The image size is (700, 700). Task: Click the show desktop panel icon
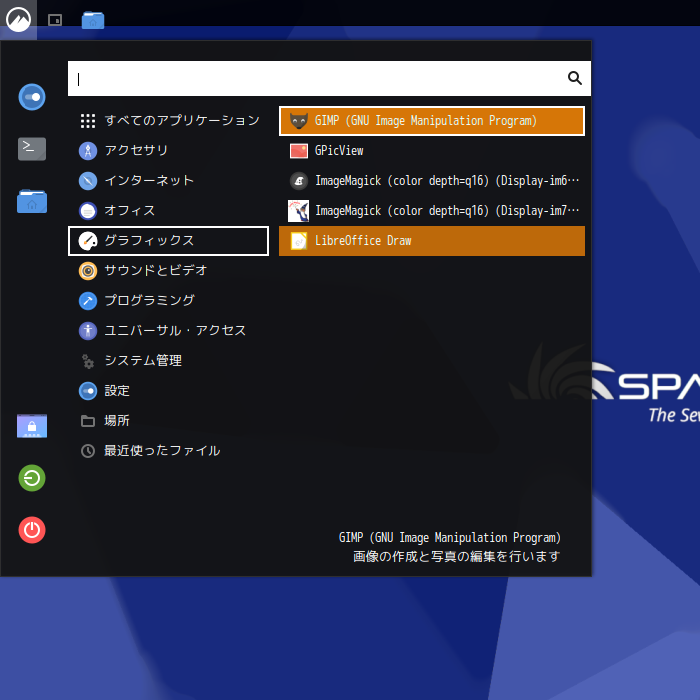(55, 20)
